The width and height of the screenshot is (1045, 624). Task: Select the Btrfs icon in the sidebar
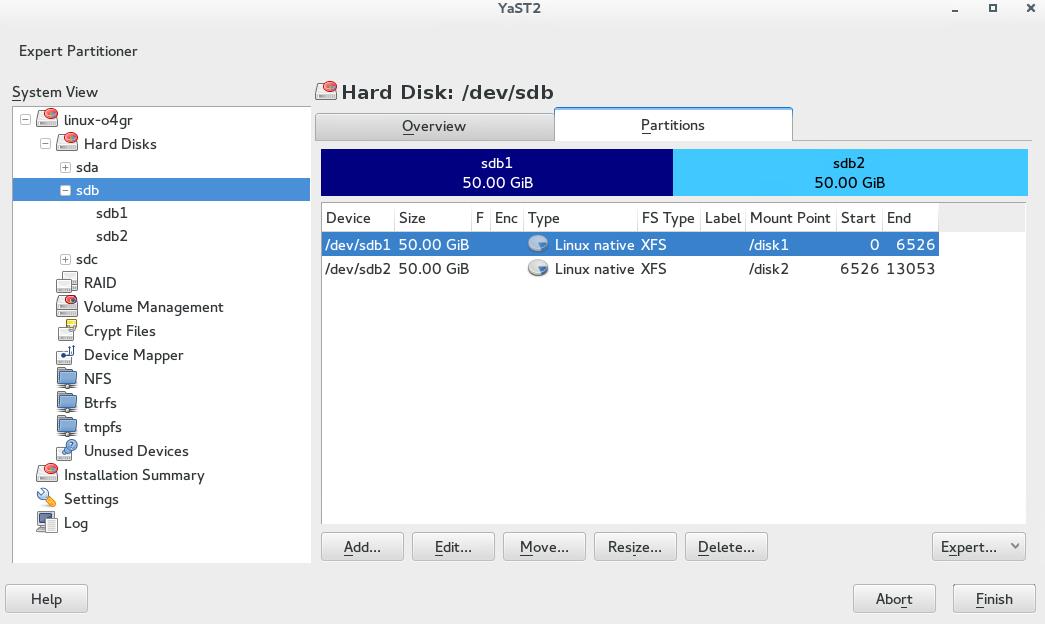(x=66, y=403)
